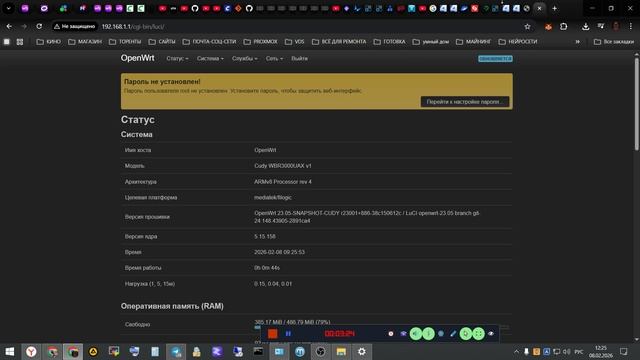Select kernel version 5.15.158
This screenshot has height=360, width=640.
[x=264, y=236]
